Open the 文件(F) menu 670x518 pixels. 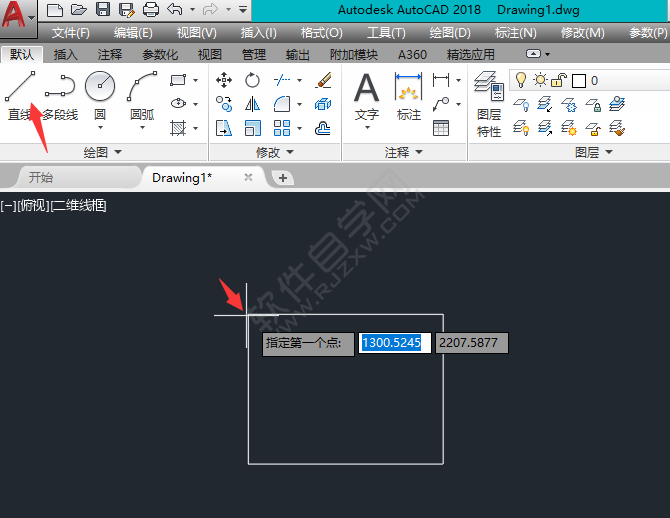point(71,33)
